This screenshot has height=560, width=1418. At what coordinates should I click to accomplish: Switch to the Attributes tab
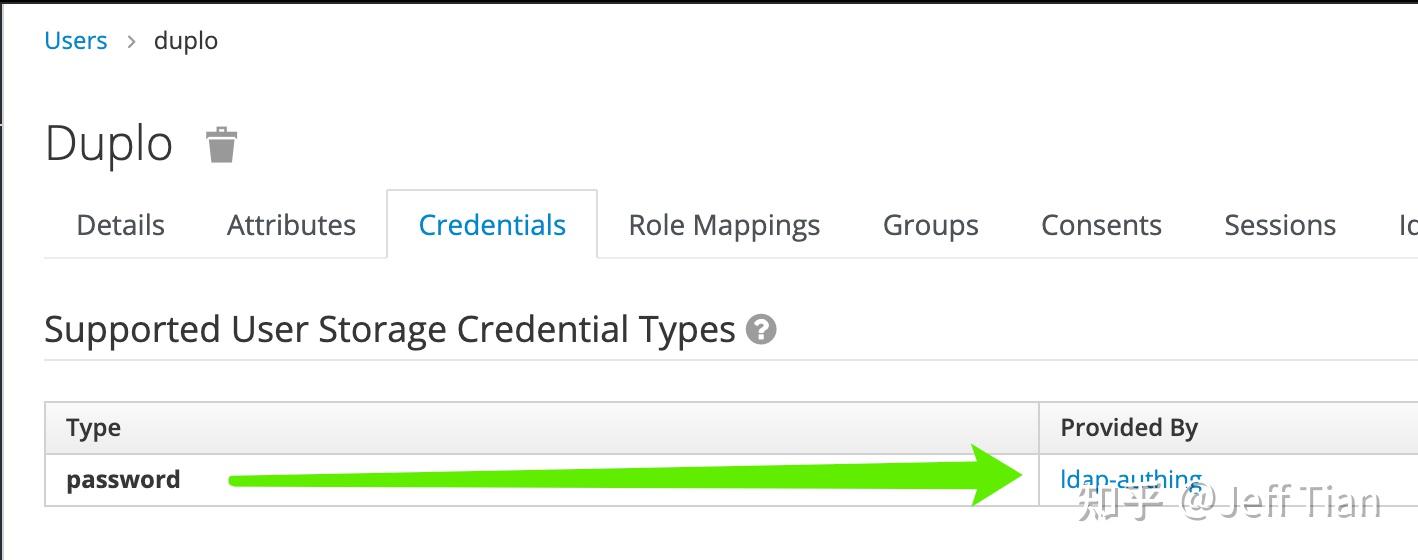coord(291,225)
